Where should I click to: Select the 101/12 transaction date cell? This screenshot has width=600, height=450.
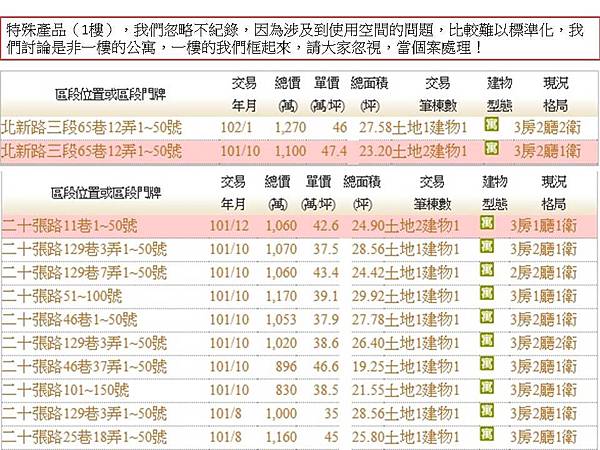tap(229, 226)
